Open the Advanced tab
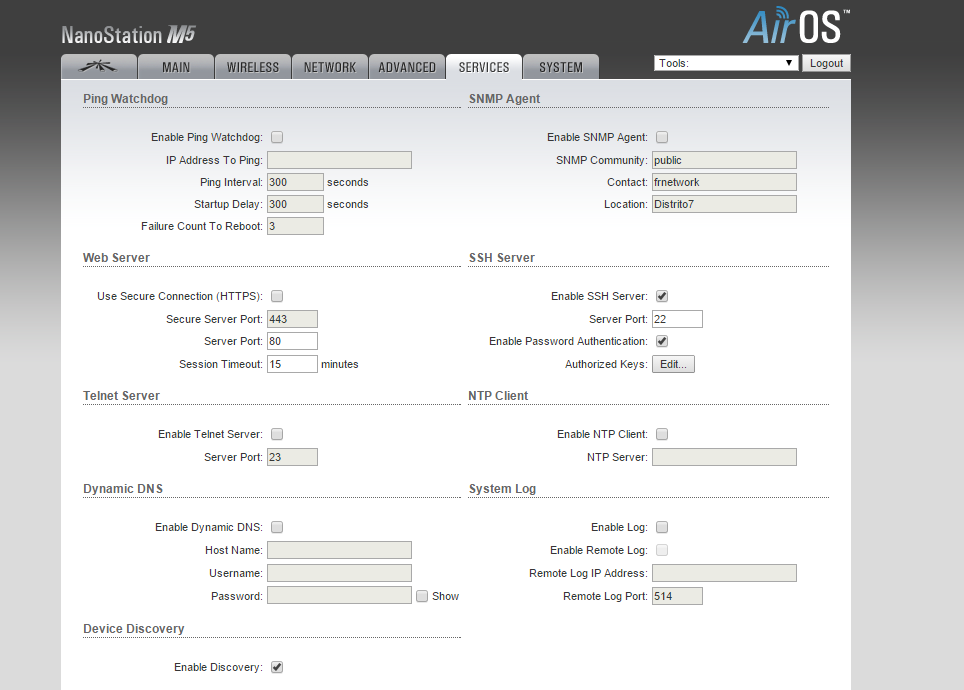Screen dimensions: 964x690 tap(407, 67)
